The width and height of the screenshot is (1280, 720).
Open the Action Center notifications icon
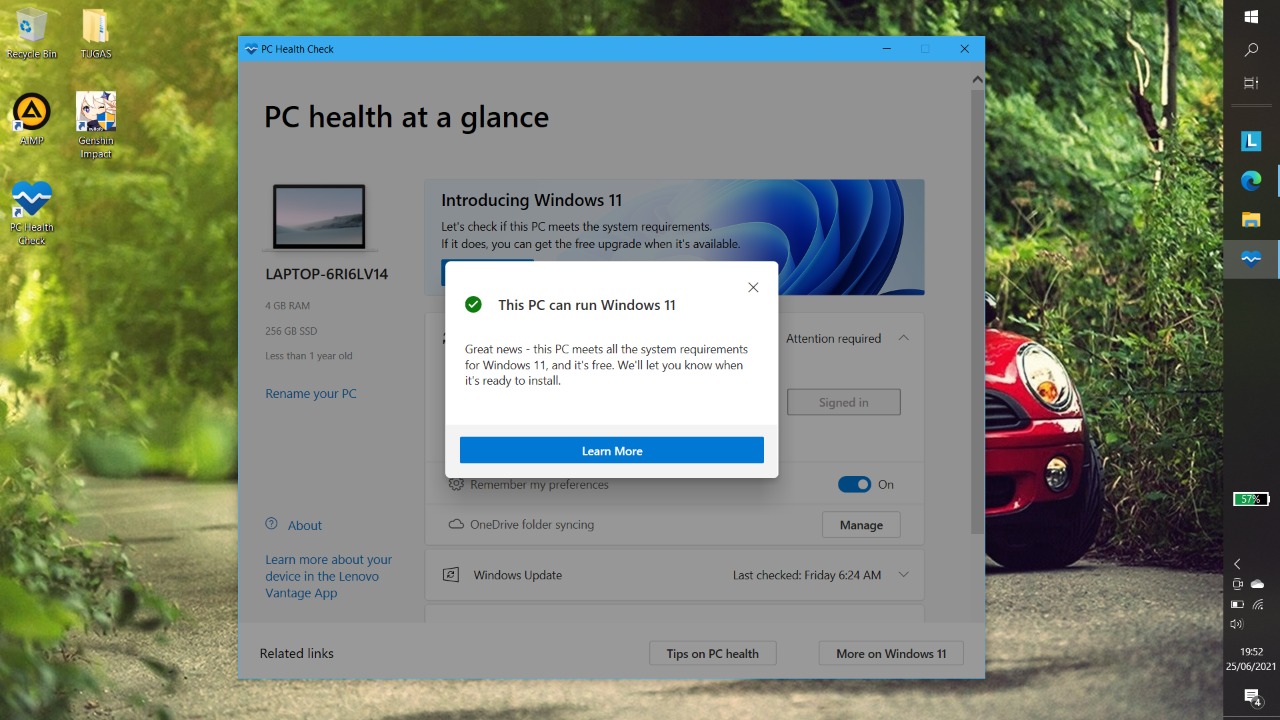click(x=1252, y=697)
